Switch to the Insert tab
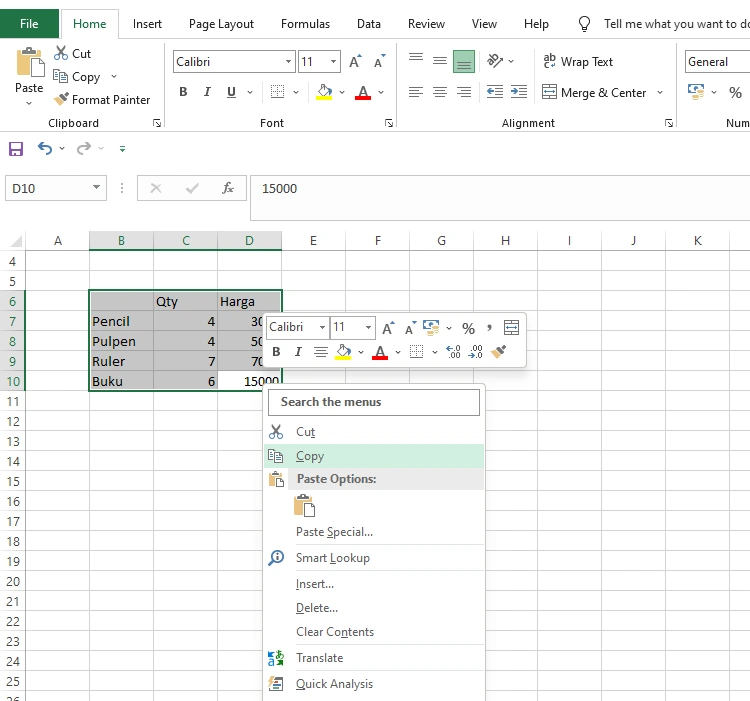750x701 pixels. point(147,24)
